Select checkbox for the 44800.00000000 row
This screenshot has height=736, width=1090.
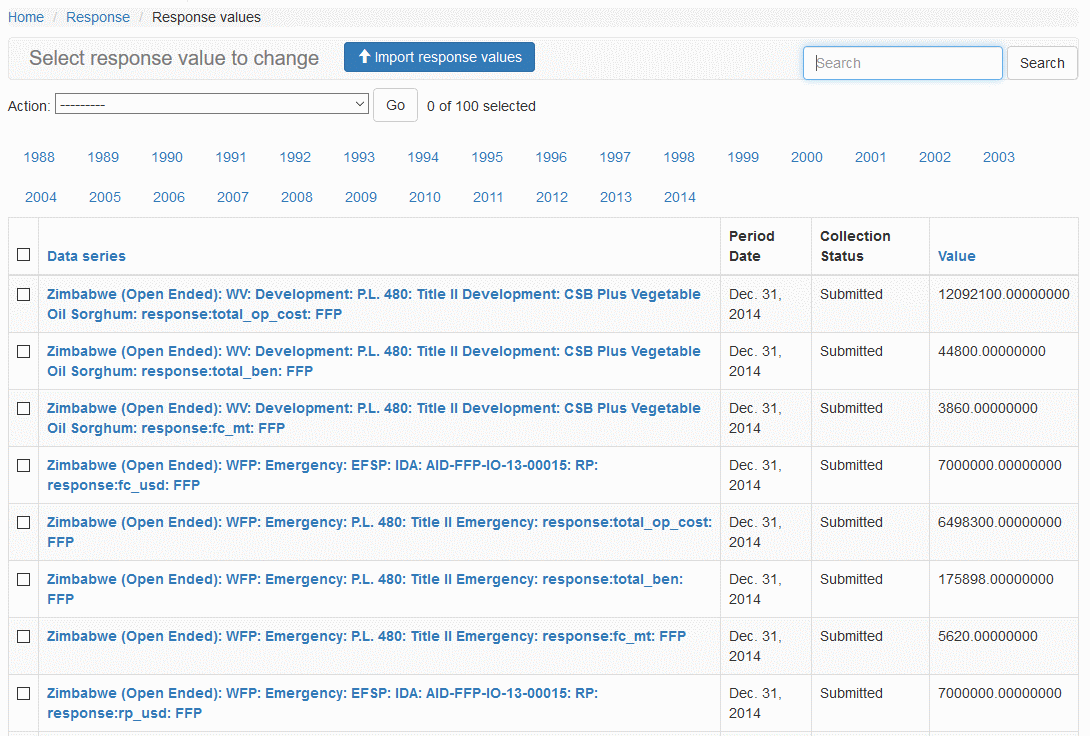(24, 352)
